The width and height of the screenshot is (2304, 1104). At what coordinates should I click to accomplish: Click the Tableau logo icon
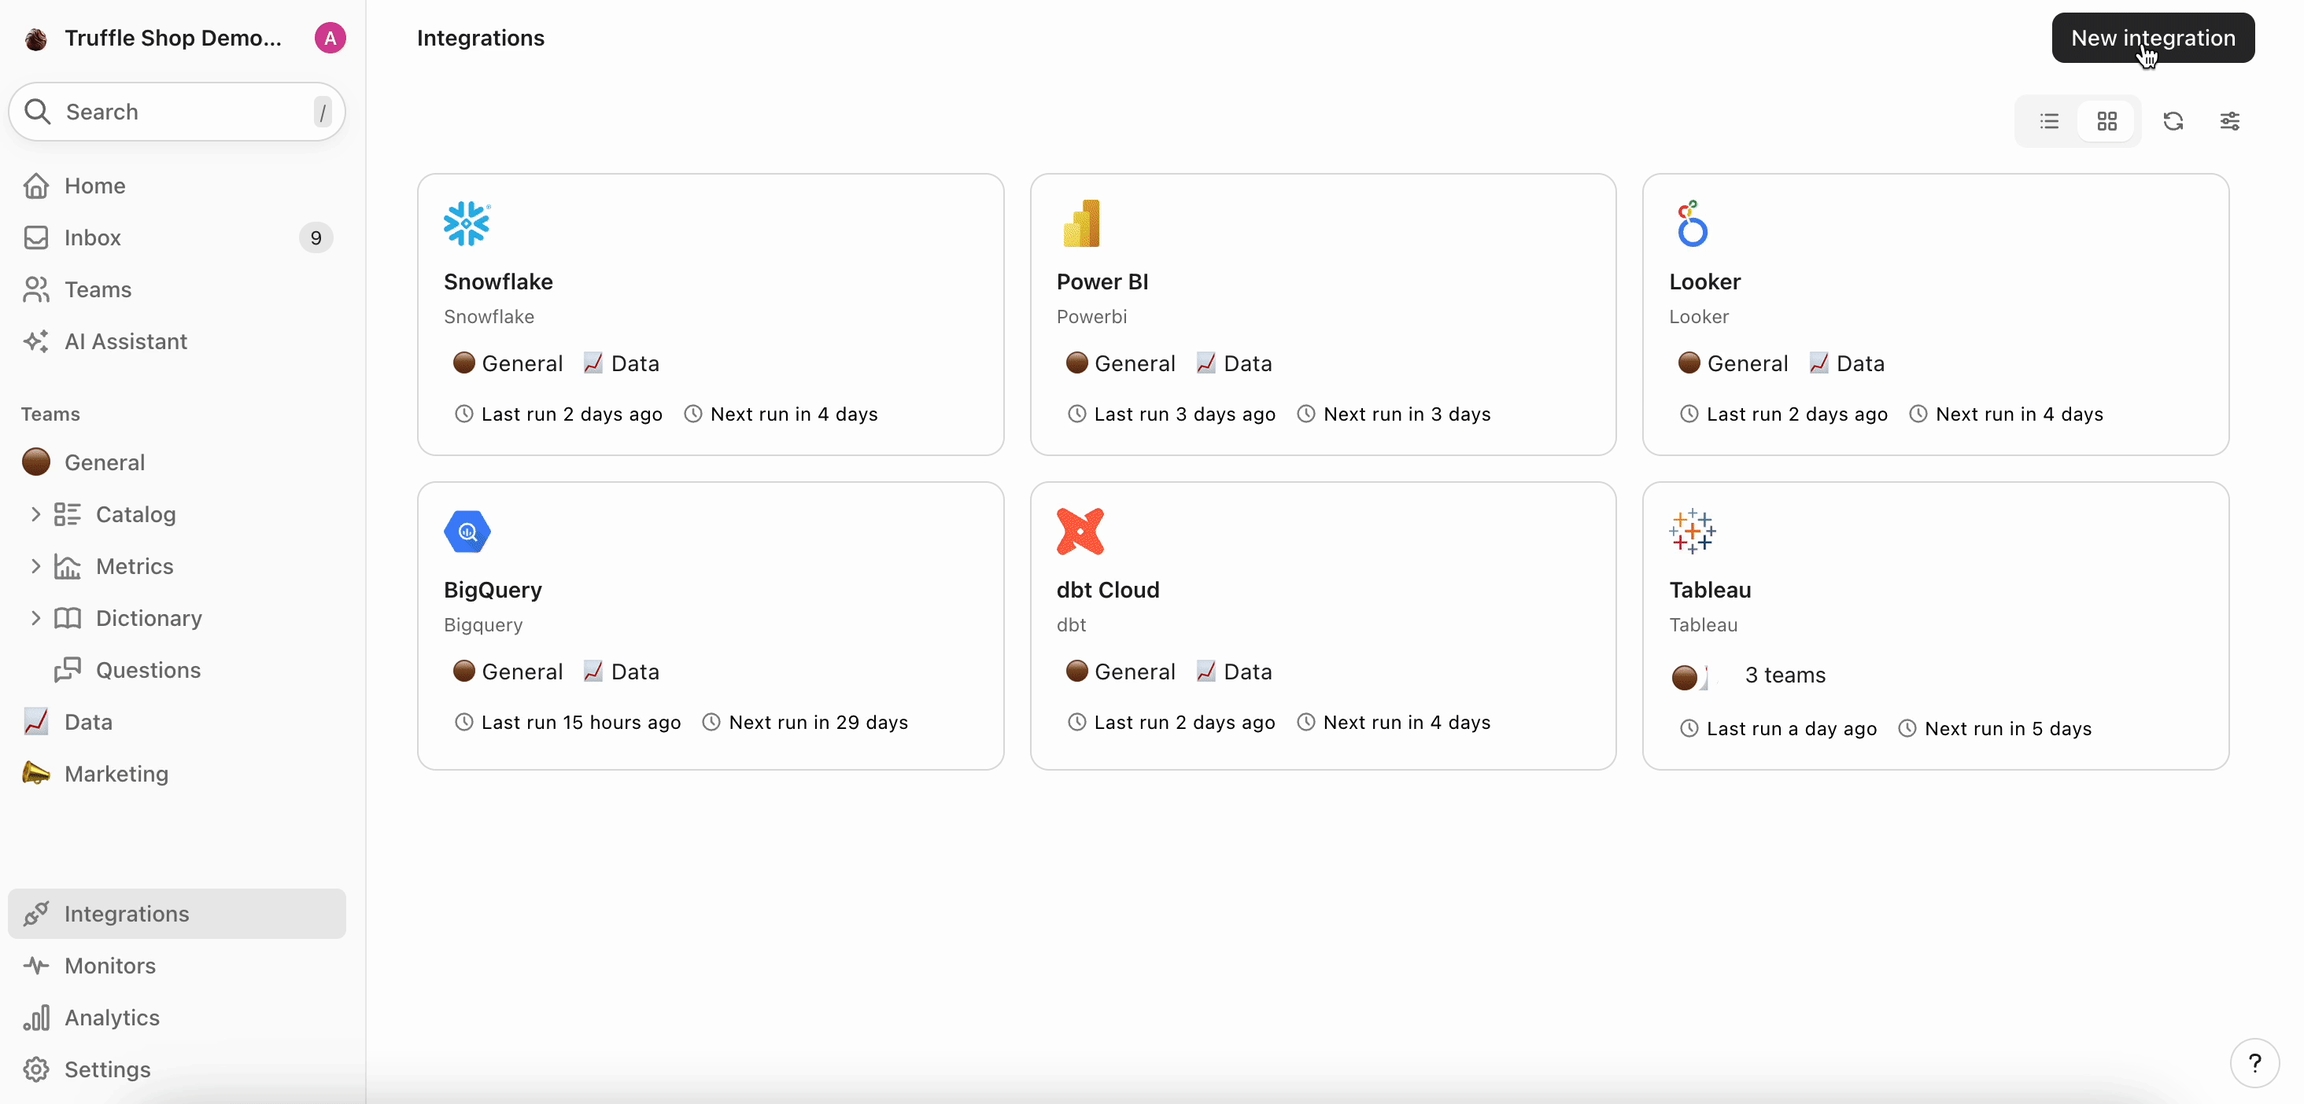[x=1692, y=531]
